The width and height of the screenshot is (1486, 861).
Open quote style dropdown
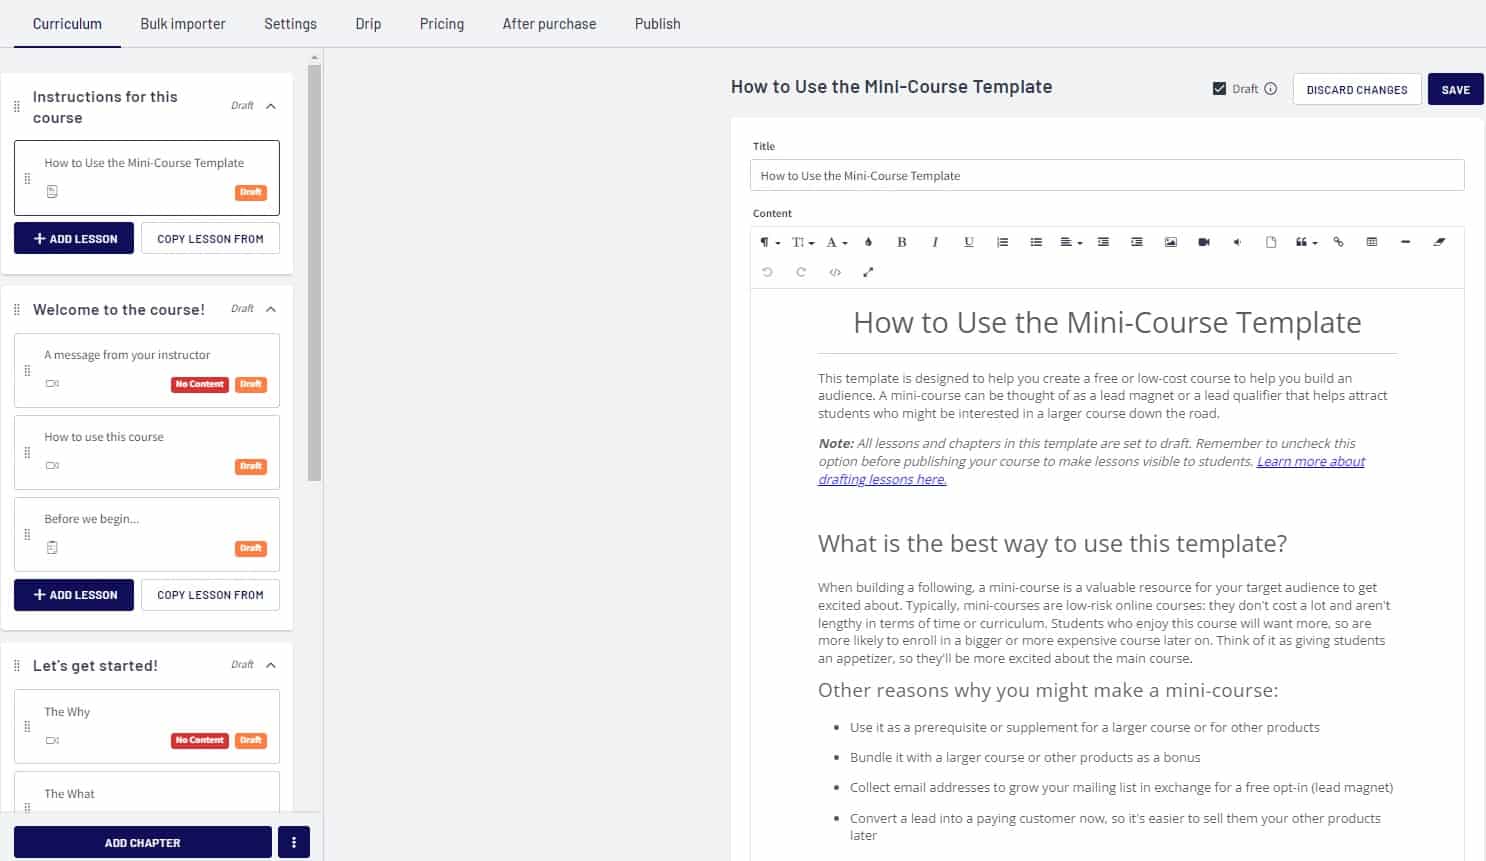pyautogui.click(x=1306, y=242)
